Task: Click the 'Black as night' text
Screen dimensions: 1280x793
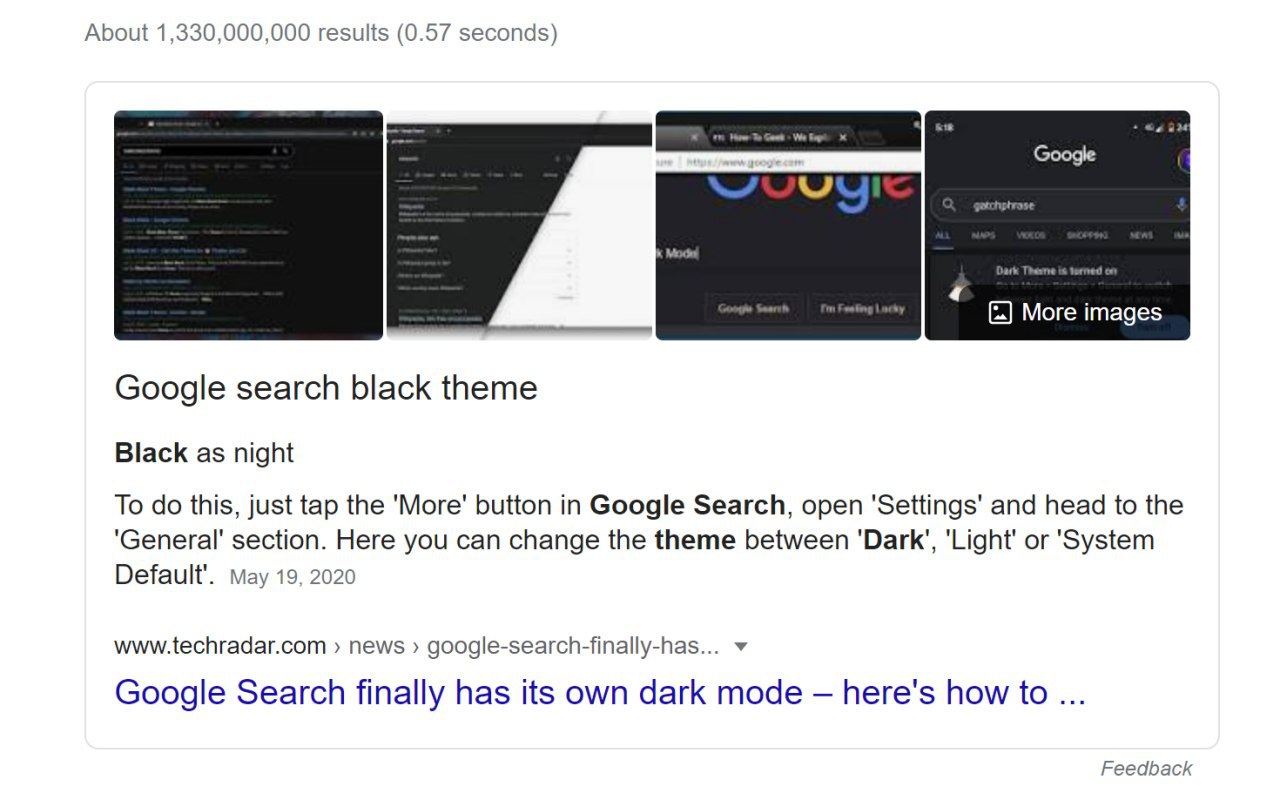Action: [x=204, y=453]
